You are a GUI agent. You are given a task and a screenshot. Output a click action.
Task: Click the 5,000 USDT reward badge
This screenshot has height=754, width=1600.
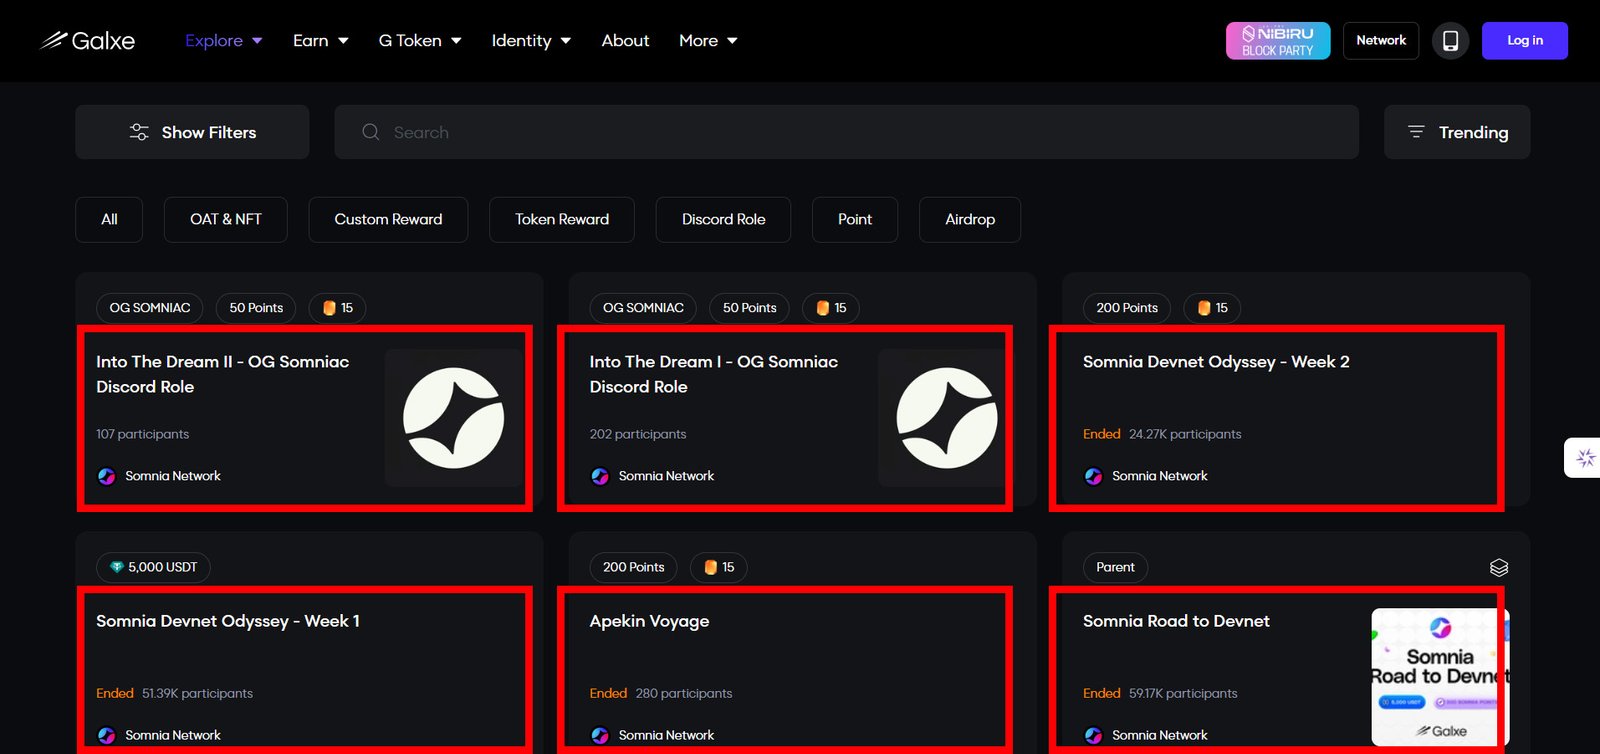point(153,568)
